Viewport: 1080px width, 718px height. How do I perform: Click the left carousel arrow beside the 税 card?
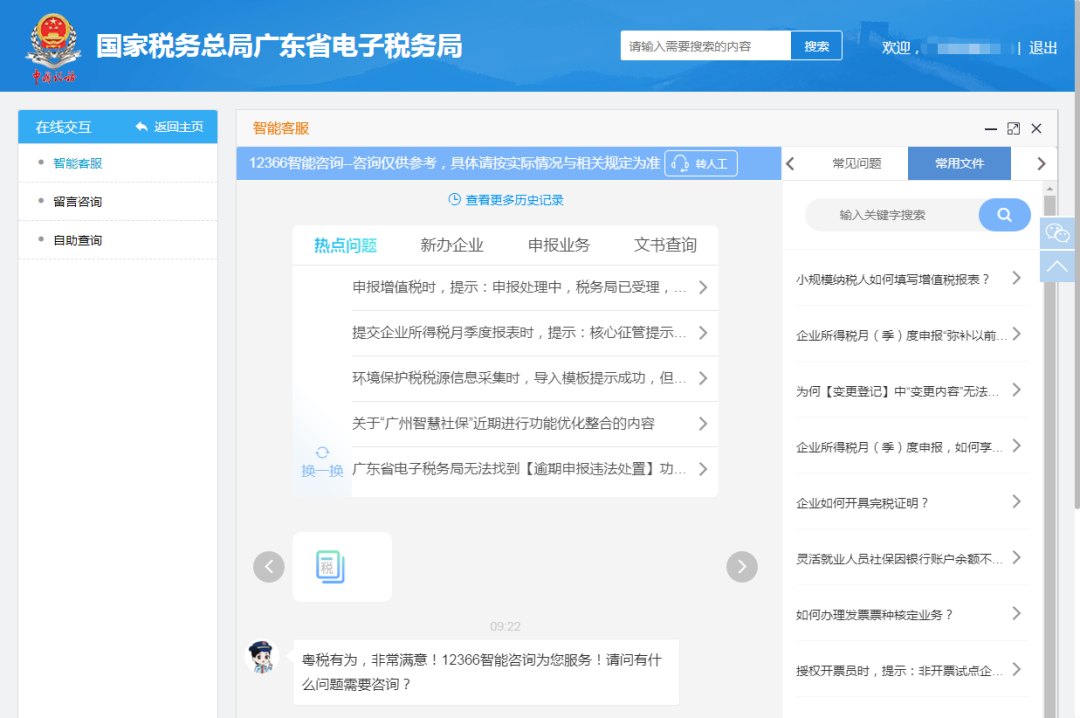(269, 566)
